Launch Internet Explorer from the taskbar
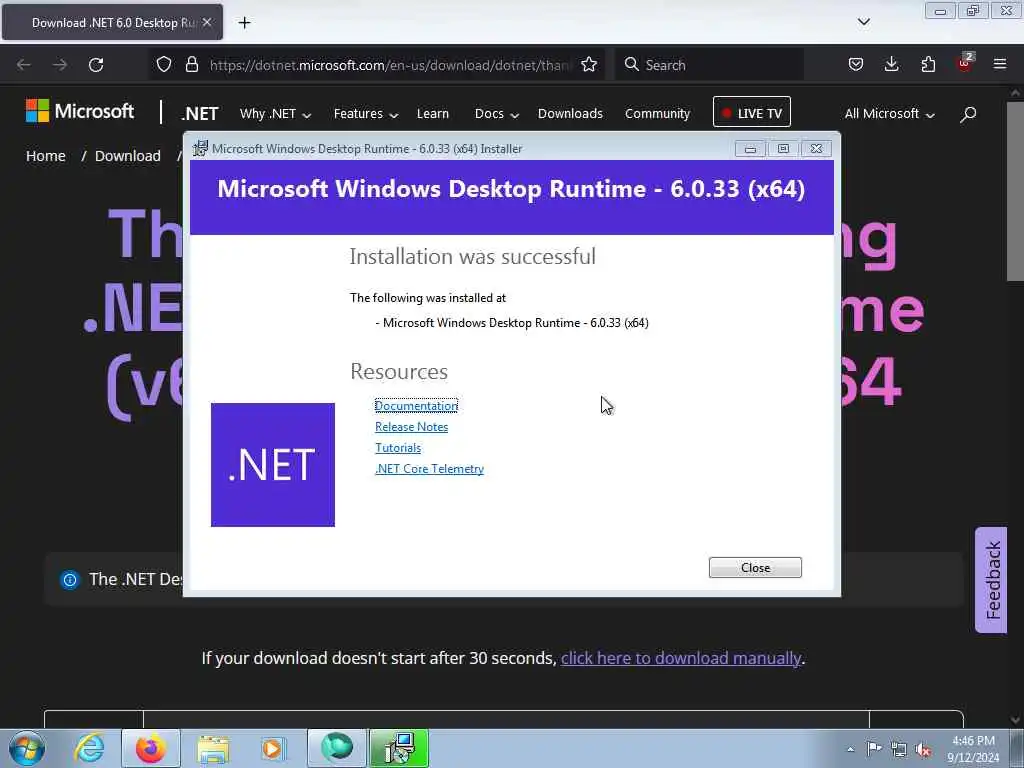 coord(89,748)
